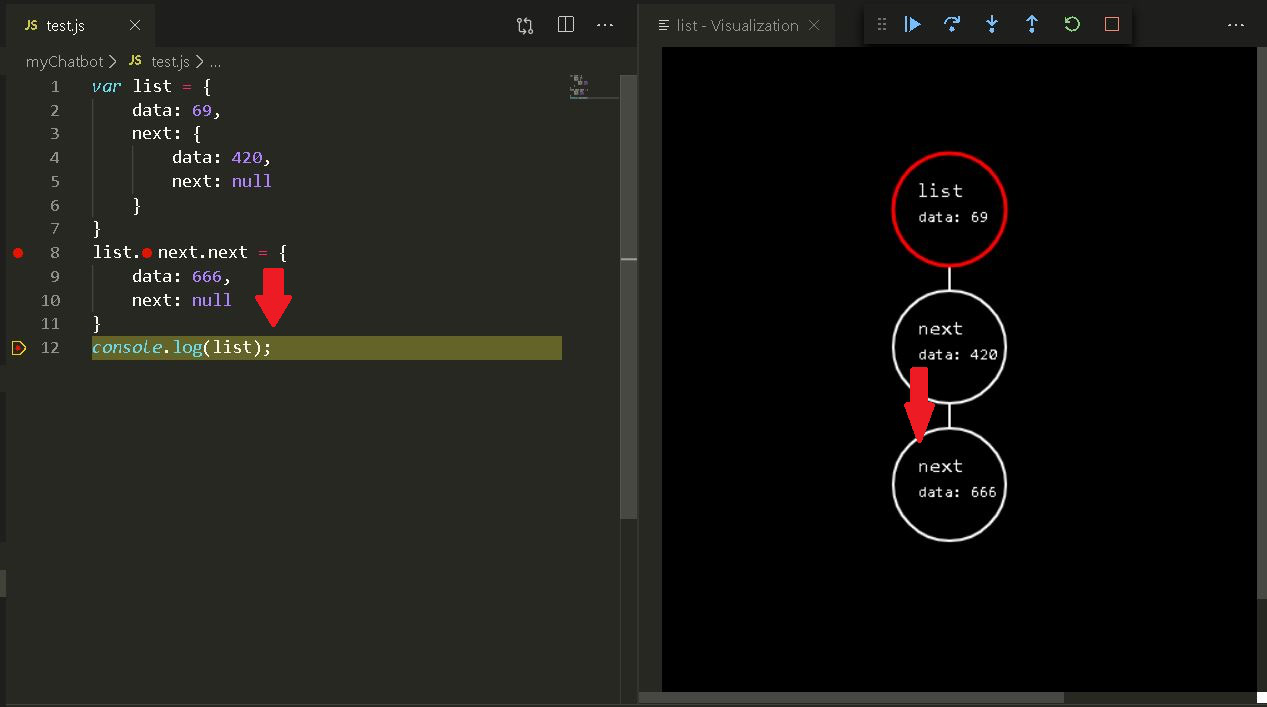Click the 'data: 666,' code line
This screenshot has height=707, width=1267.
click(x=182, y=276)
